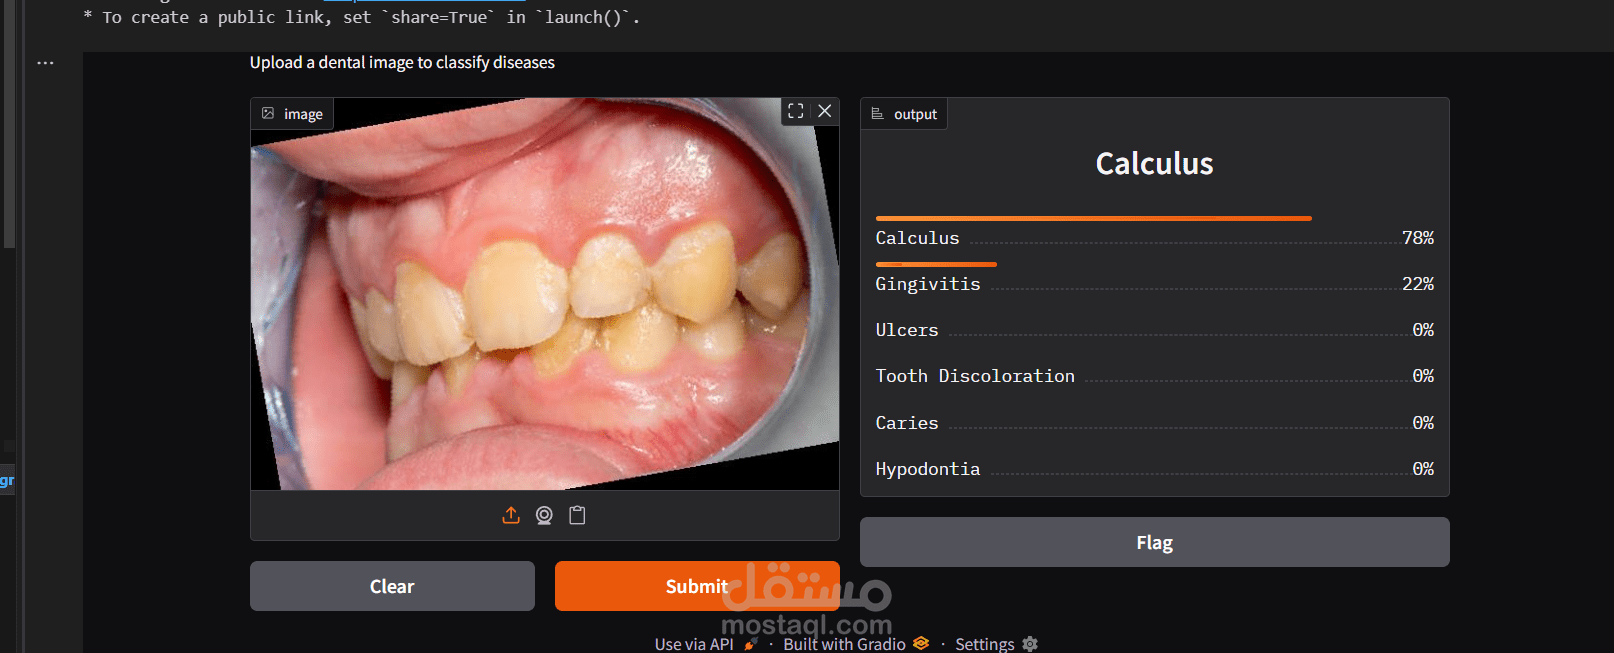Open the Built with Gradio link
Screen dimensions: 1614x653
tap(856, 644)
